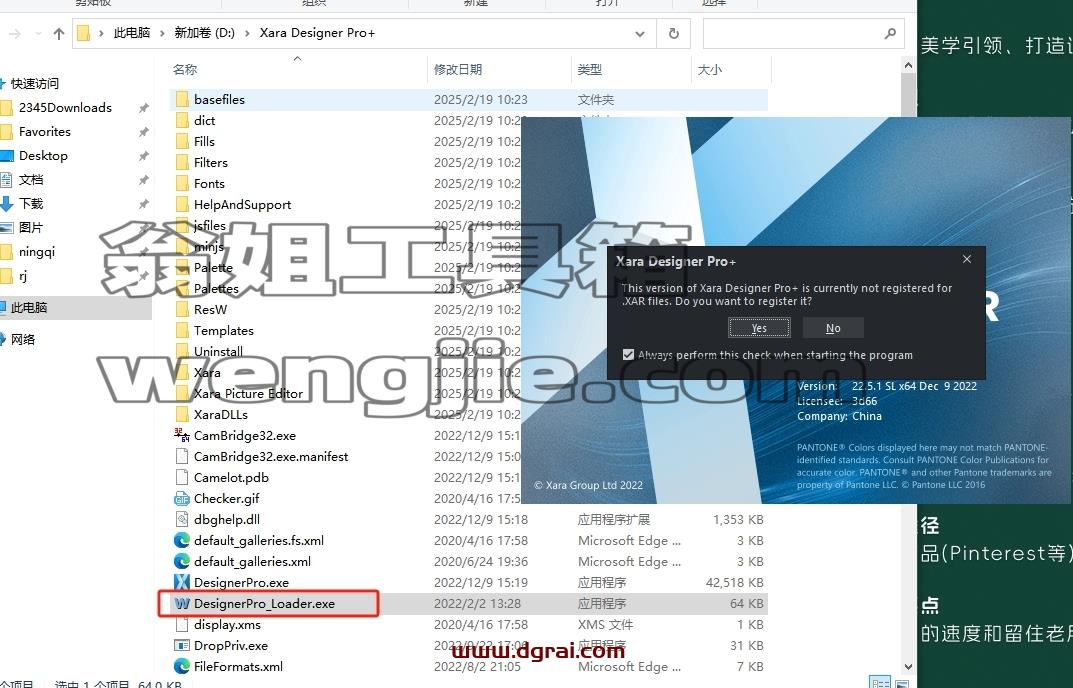Click the Fonts folder icon
1073x688 pixels.
pyautogui.click(x=181, y=183)
